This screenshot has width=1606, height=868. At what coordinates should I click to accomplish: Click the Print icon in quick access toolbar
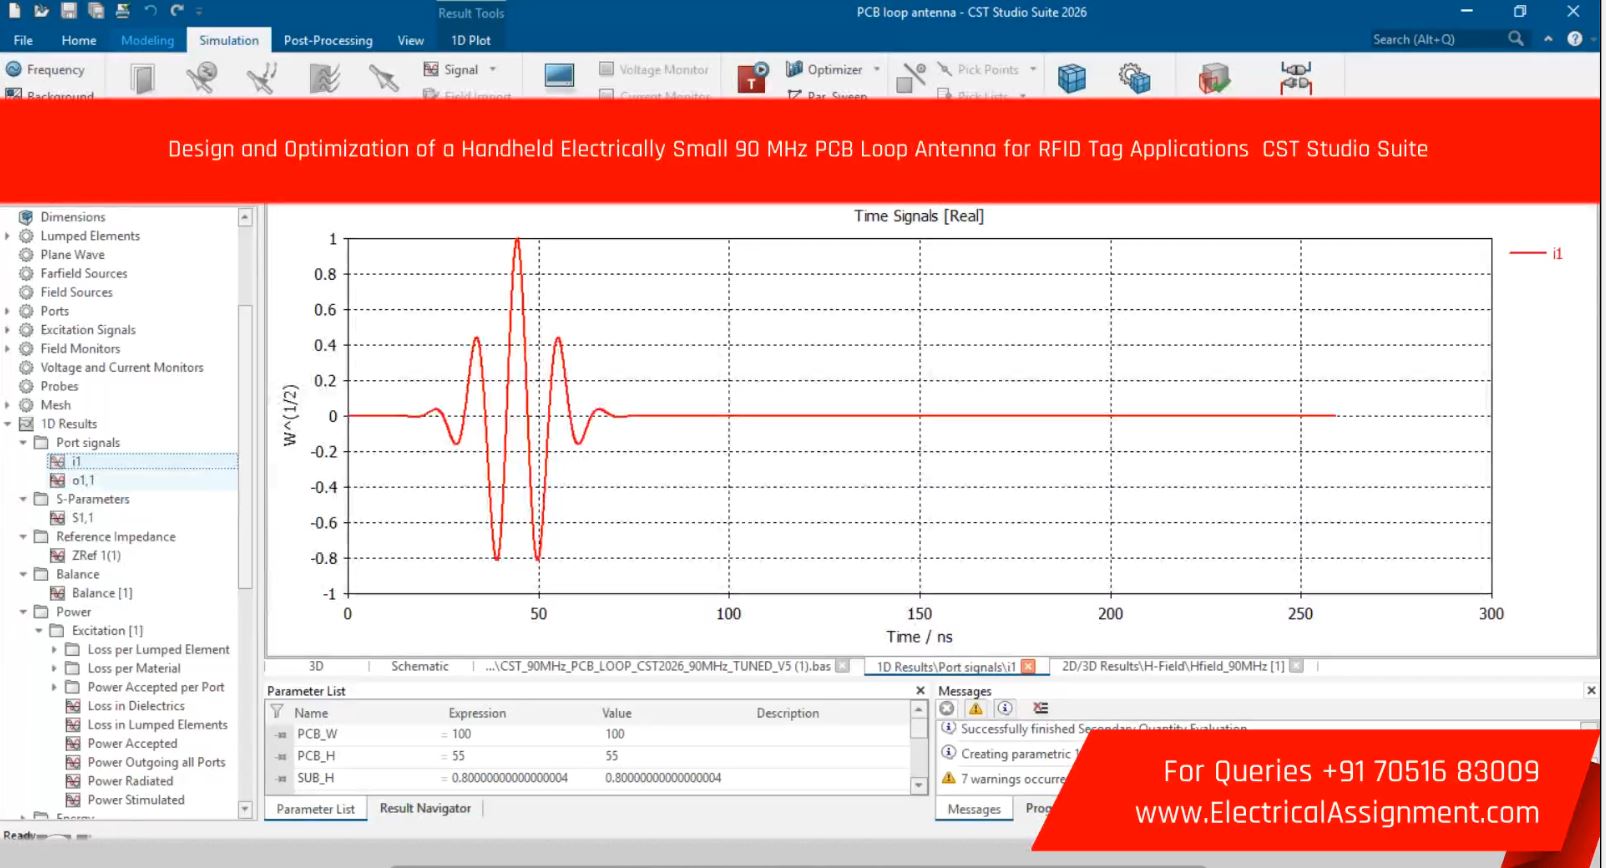[x=122, y=11]
